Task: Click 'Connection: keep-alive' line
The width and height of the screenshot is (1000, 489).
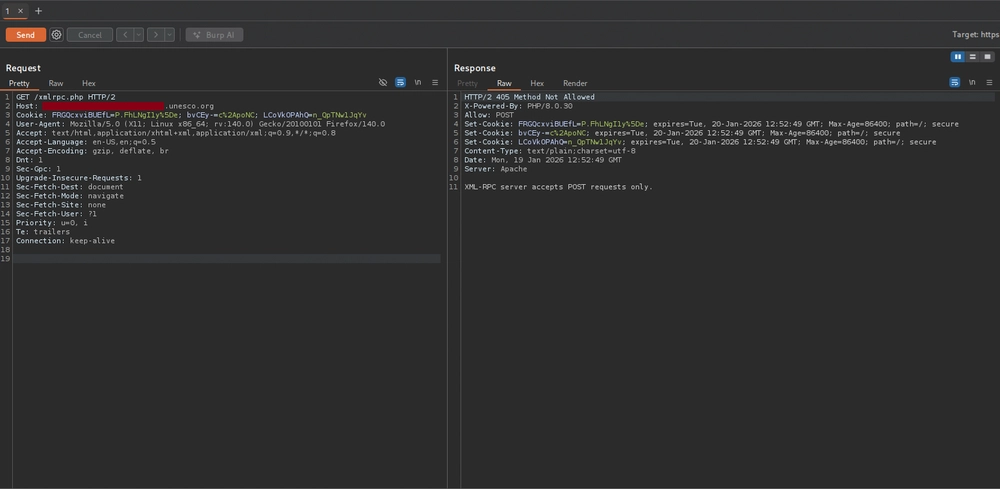Action: click(65, 241)
